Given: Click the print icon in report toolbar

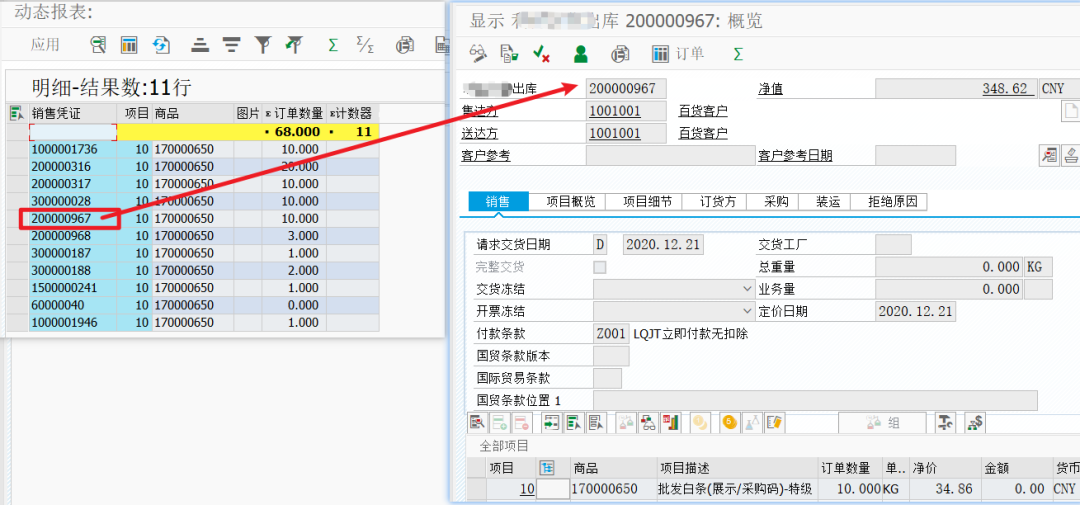Looking at the screenshot, I should (x=405, y=45).
